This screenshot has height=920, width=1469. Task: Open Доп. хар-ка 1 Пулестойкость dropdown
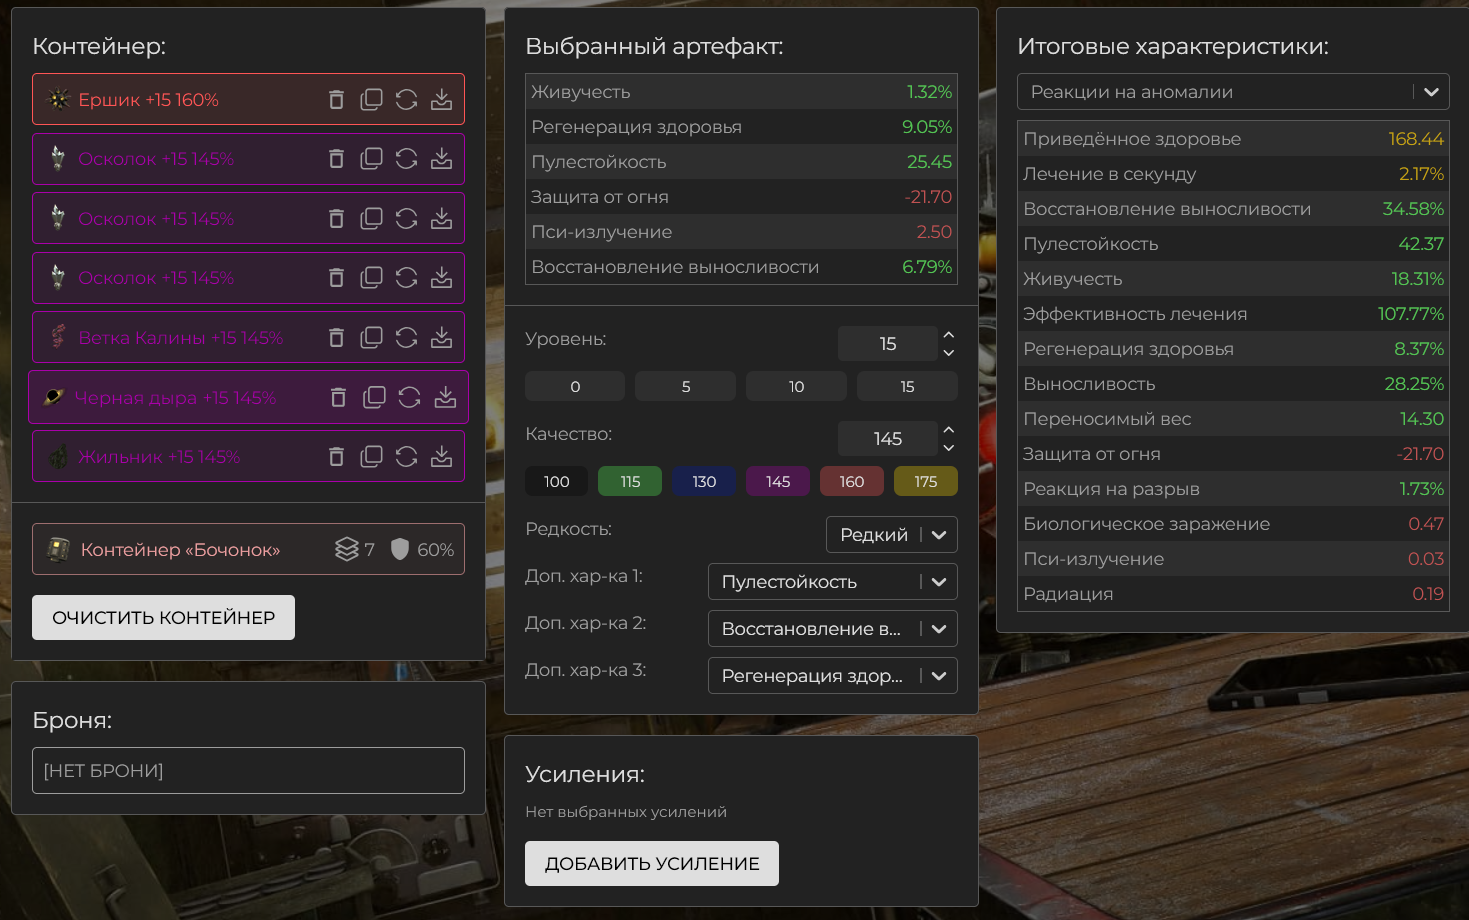pos(832,582)
